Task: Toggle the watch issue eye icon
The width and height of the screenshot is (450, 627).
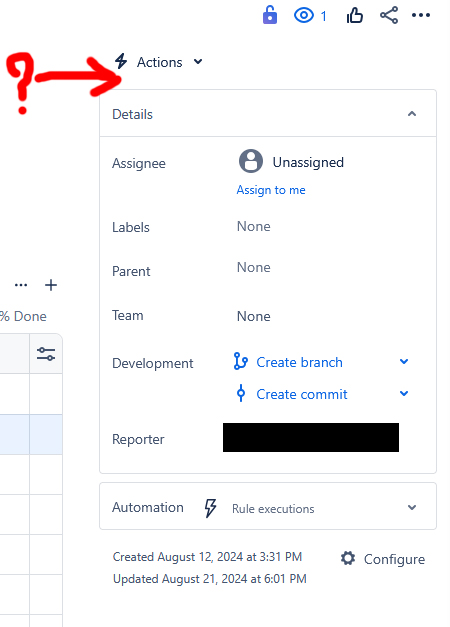Action: (x=304, y=16)
